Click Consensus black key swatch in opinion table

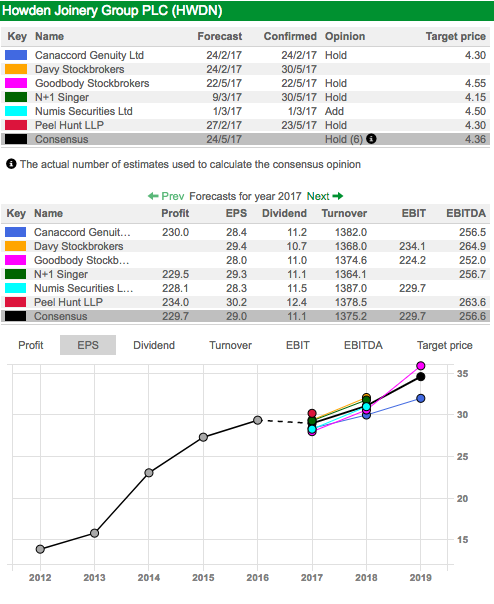coord(16,139)
